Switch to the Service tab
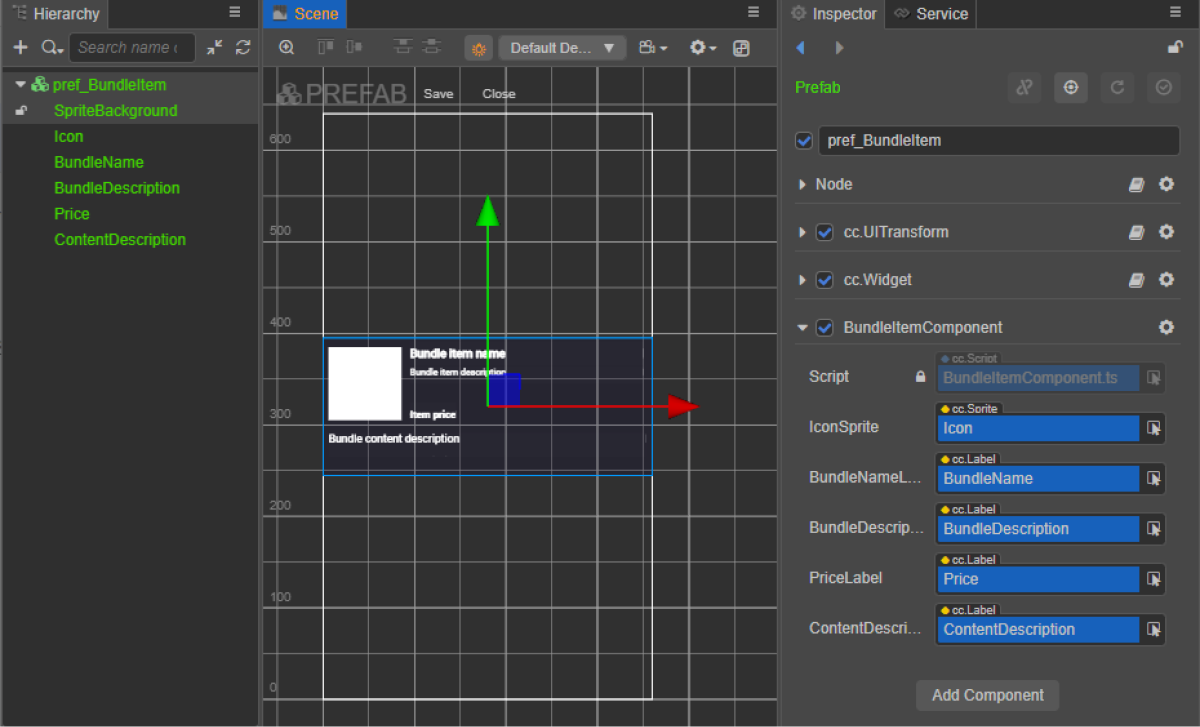1200x727 pixels. pyautogui.click(x=931, y=14)
